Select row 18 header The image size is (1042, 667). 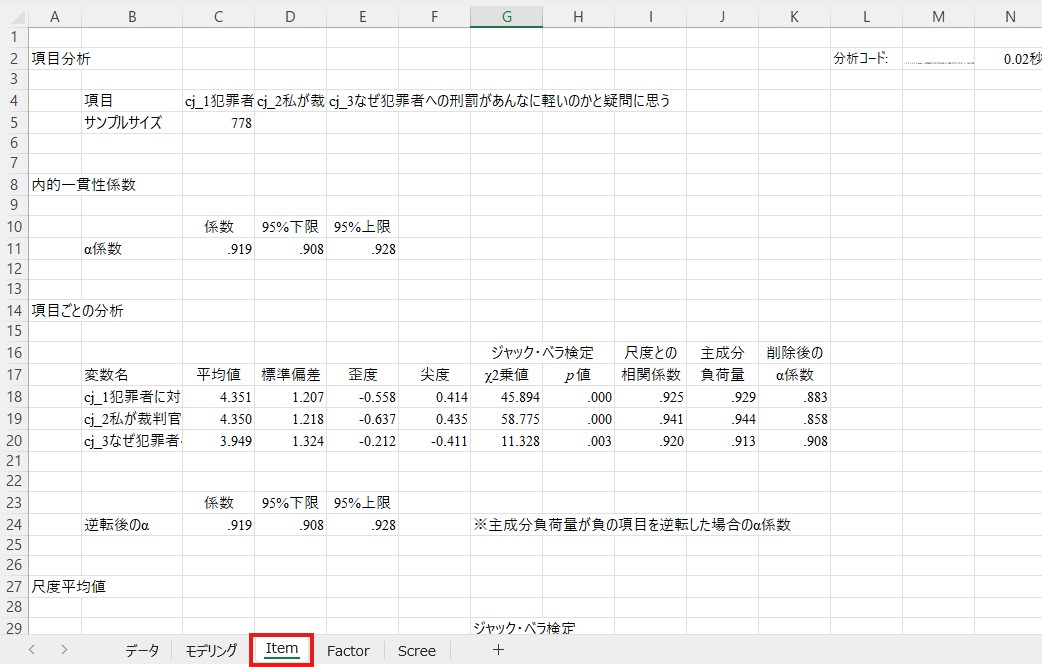tap(14, 397)
